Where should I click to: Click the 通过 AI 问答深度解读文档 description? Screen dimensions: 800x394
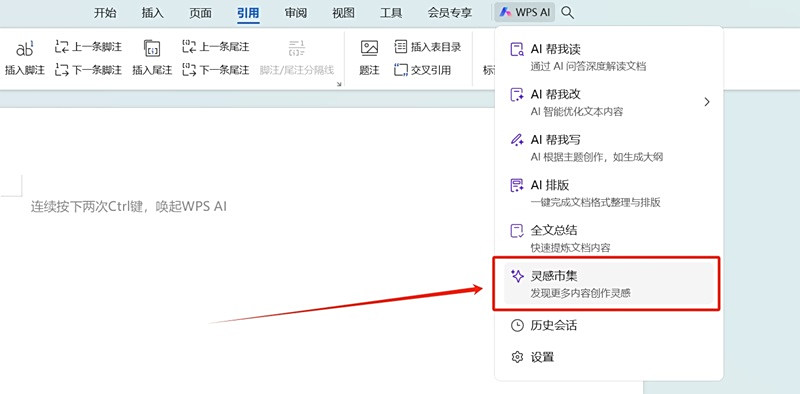click(x=589, y=66)
